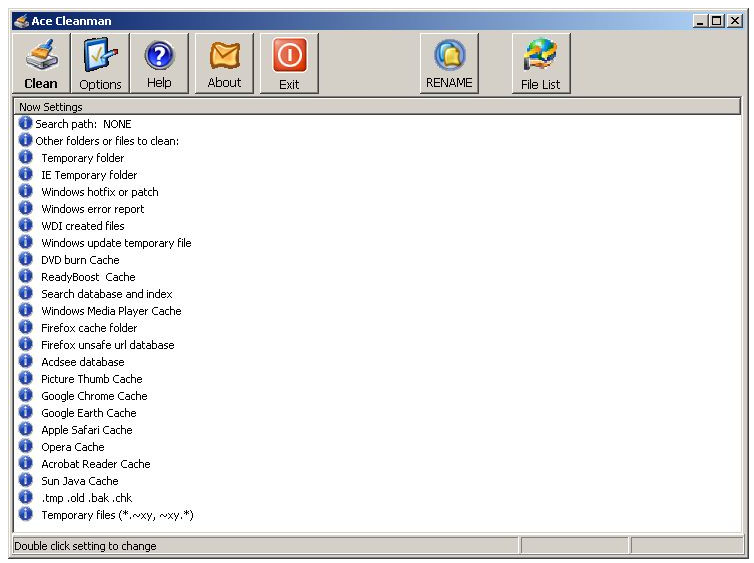Select 'Google Earth Cache' text

tap(89, 413)
